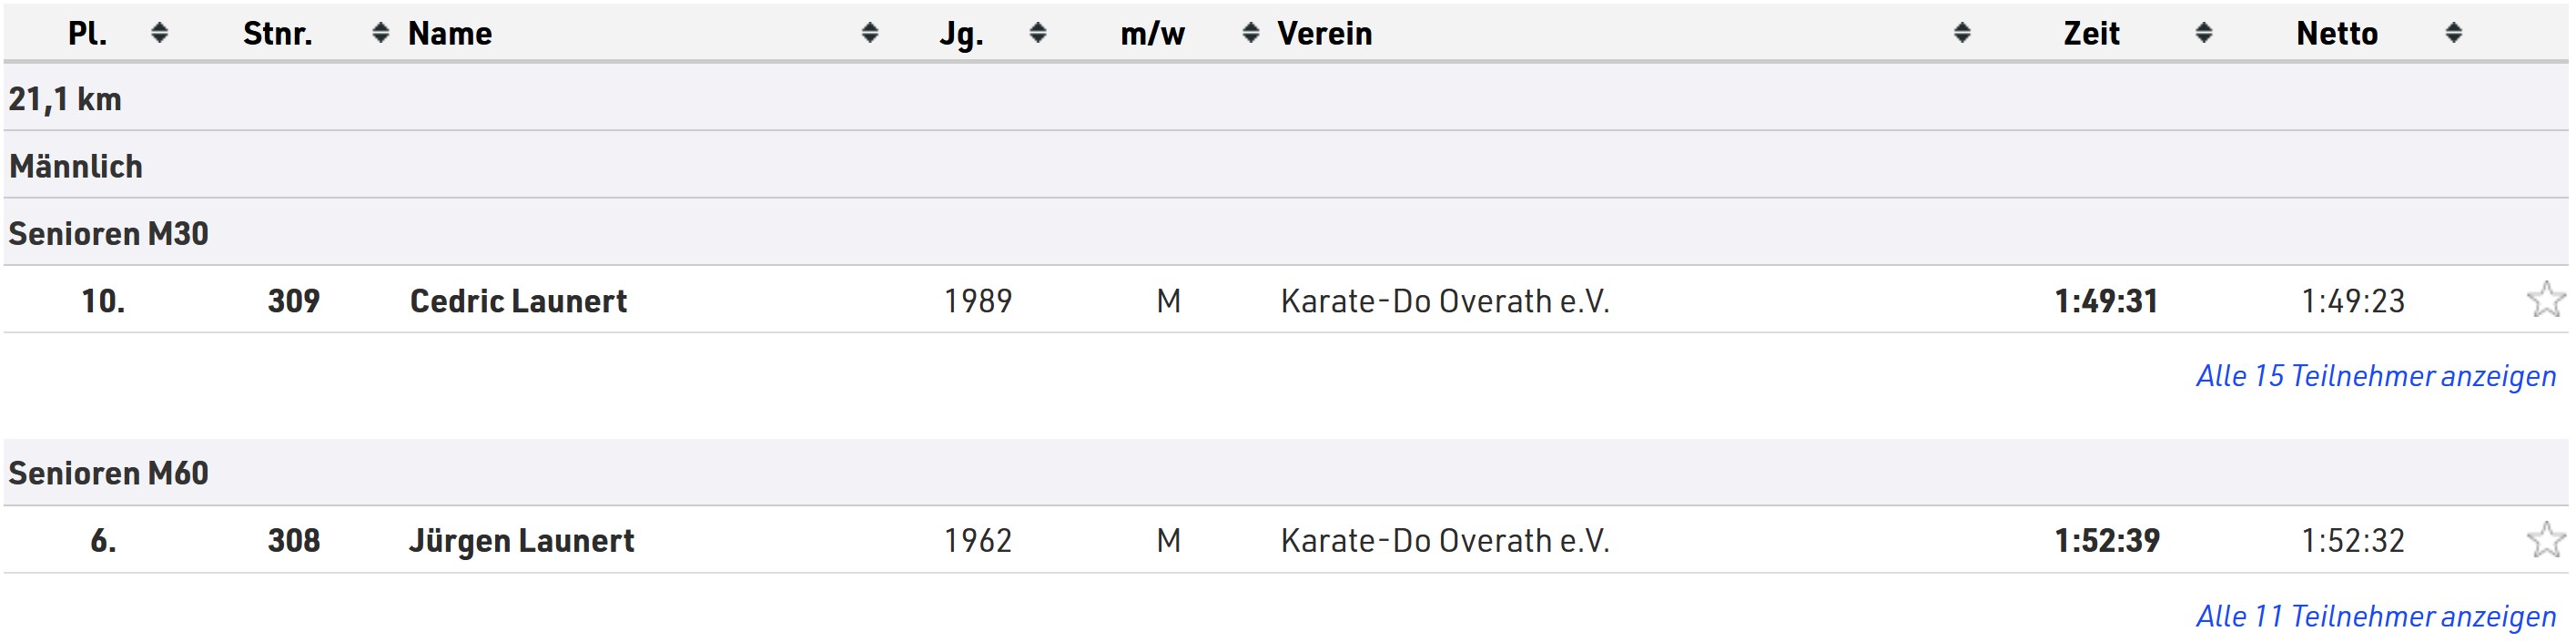Click sort arrows next to Stnr.
Screen dimensions: 2576x642
pyautogui.click(x=380, y=33)
